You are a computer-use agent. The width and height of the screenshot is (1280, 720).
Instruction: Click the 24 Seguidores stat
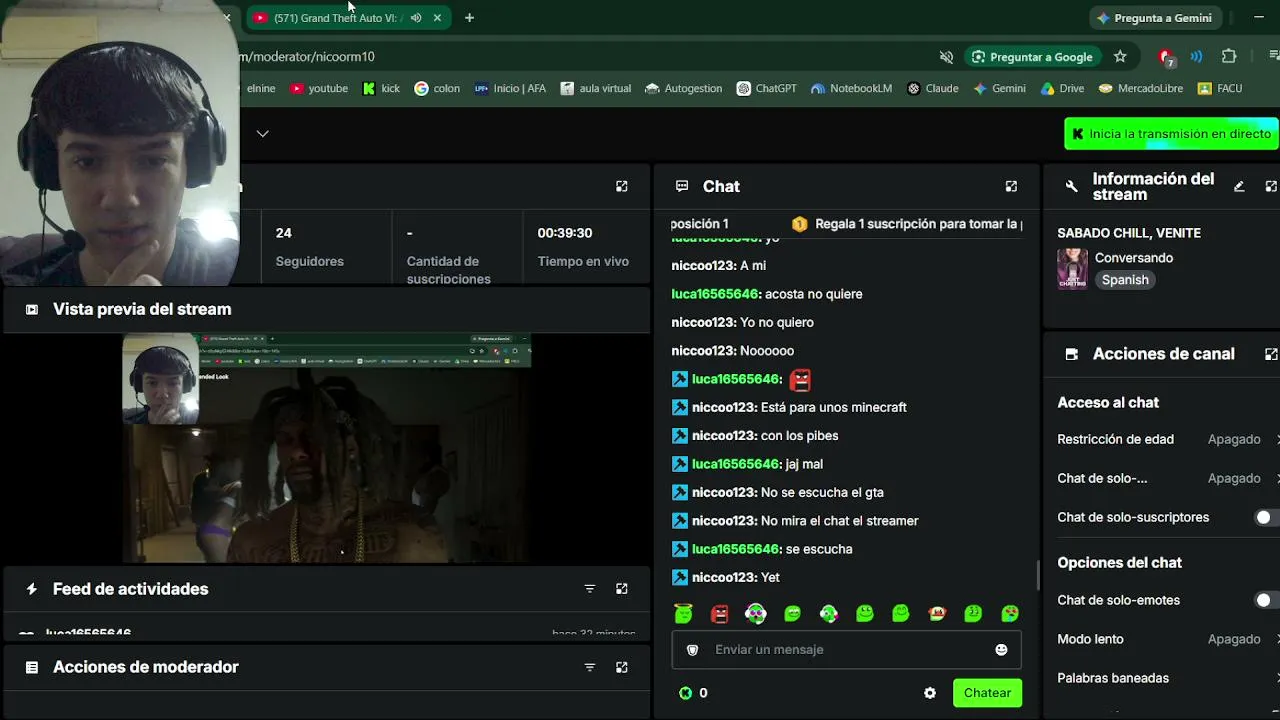(x=310, y=246)
